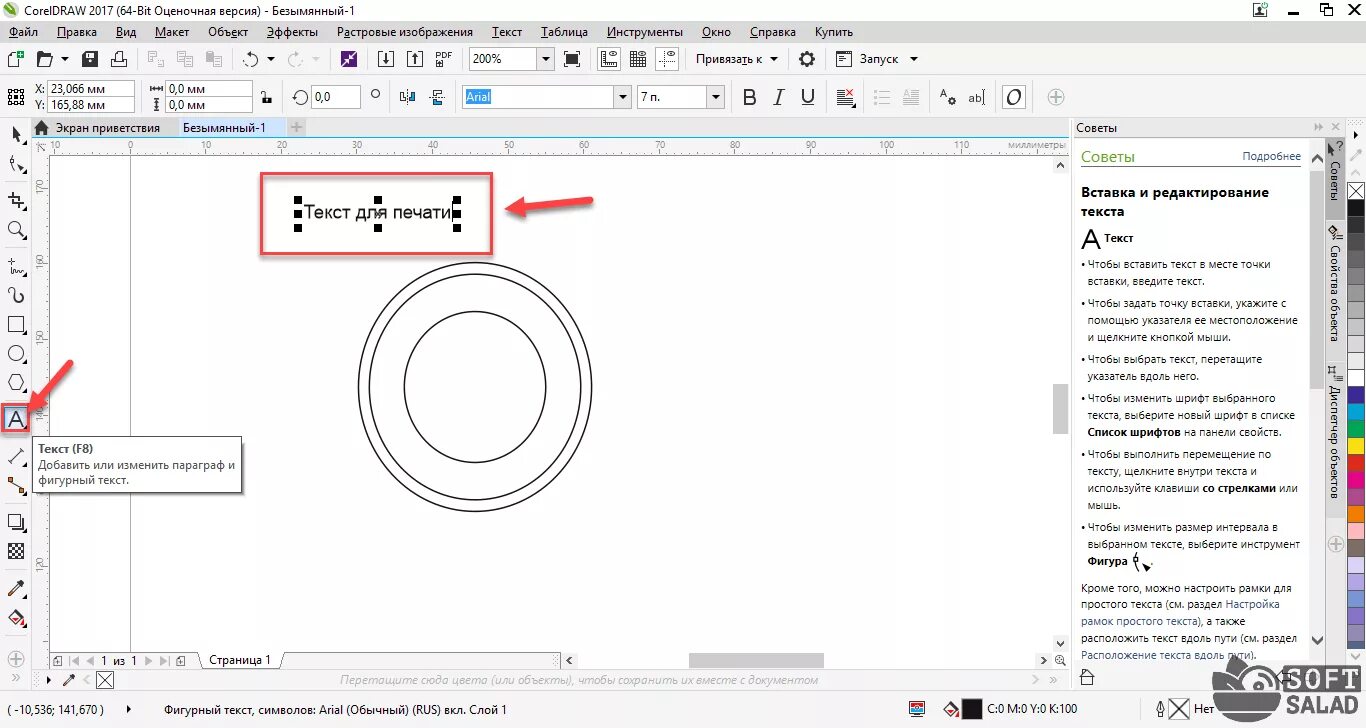Open the 'Эффекты' menu
Viewport: 1366px width, 728px height.
point(292,32)
